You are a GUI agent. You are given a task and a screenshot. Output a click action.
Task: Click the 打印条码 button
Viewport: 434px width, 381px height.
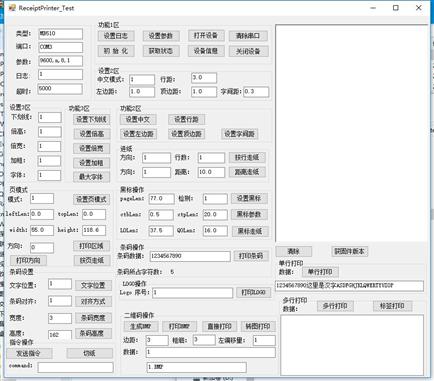coord(251,256)
